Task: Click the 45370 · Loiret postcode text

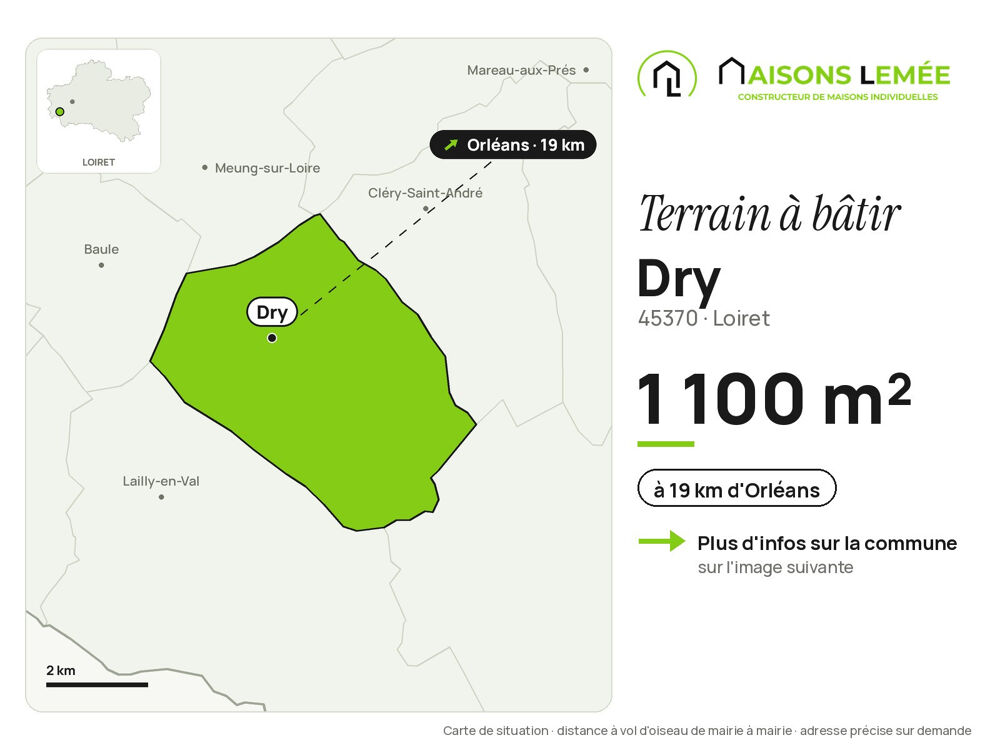Action: [x=703, y=318]
